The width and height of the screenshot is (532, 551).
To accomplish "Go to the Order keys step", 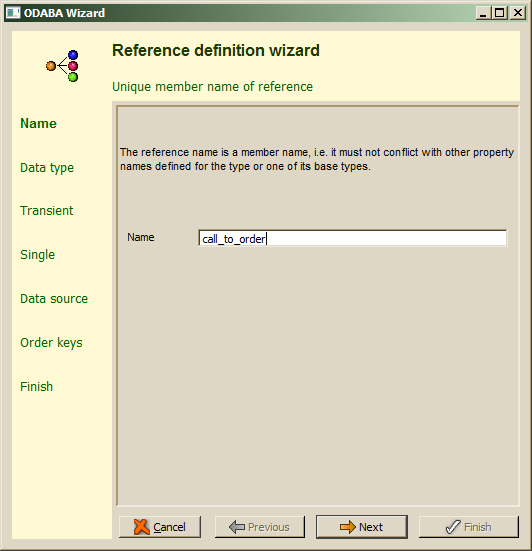I will coord(51,343).
